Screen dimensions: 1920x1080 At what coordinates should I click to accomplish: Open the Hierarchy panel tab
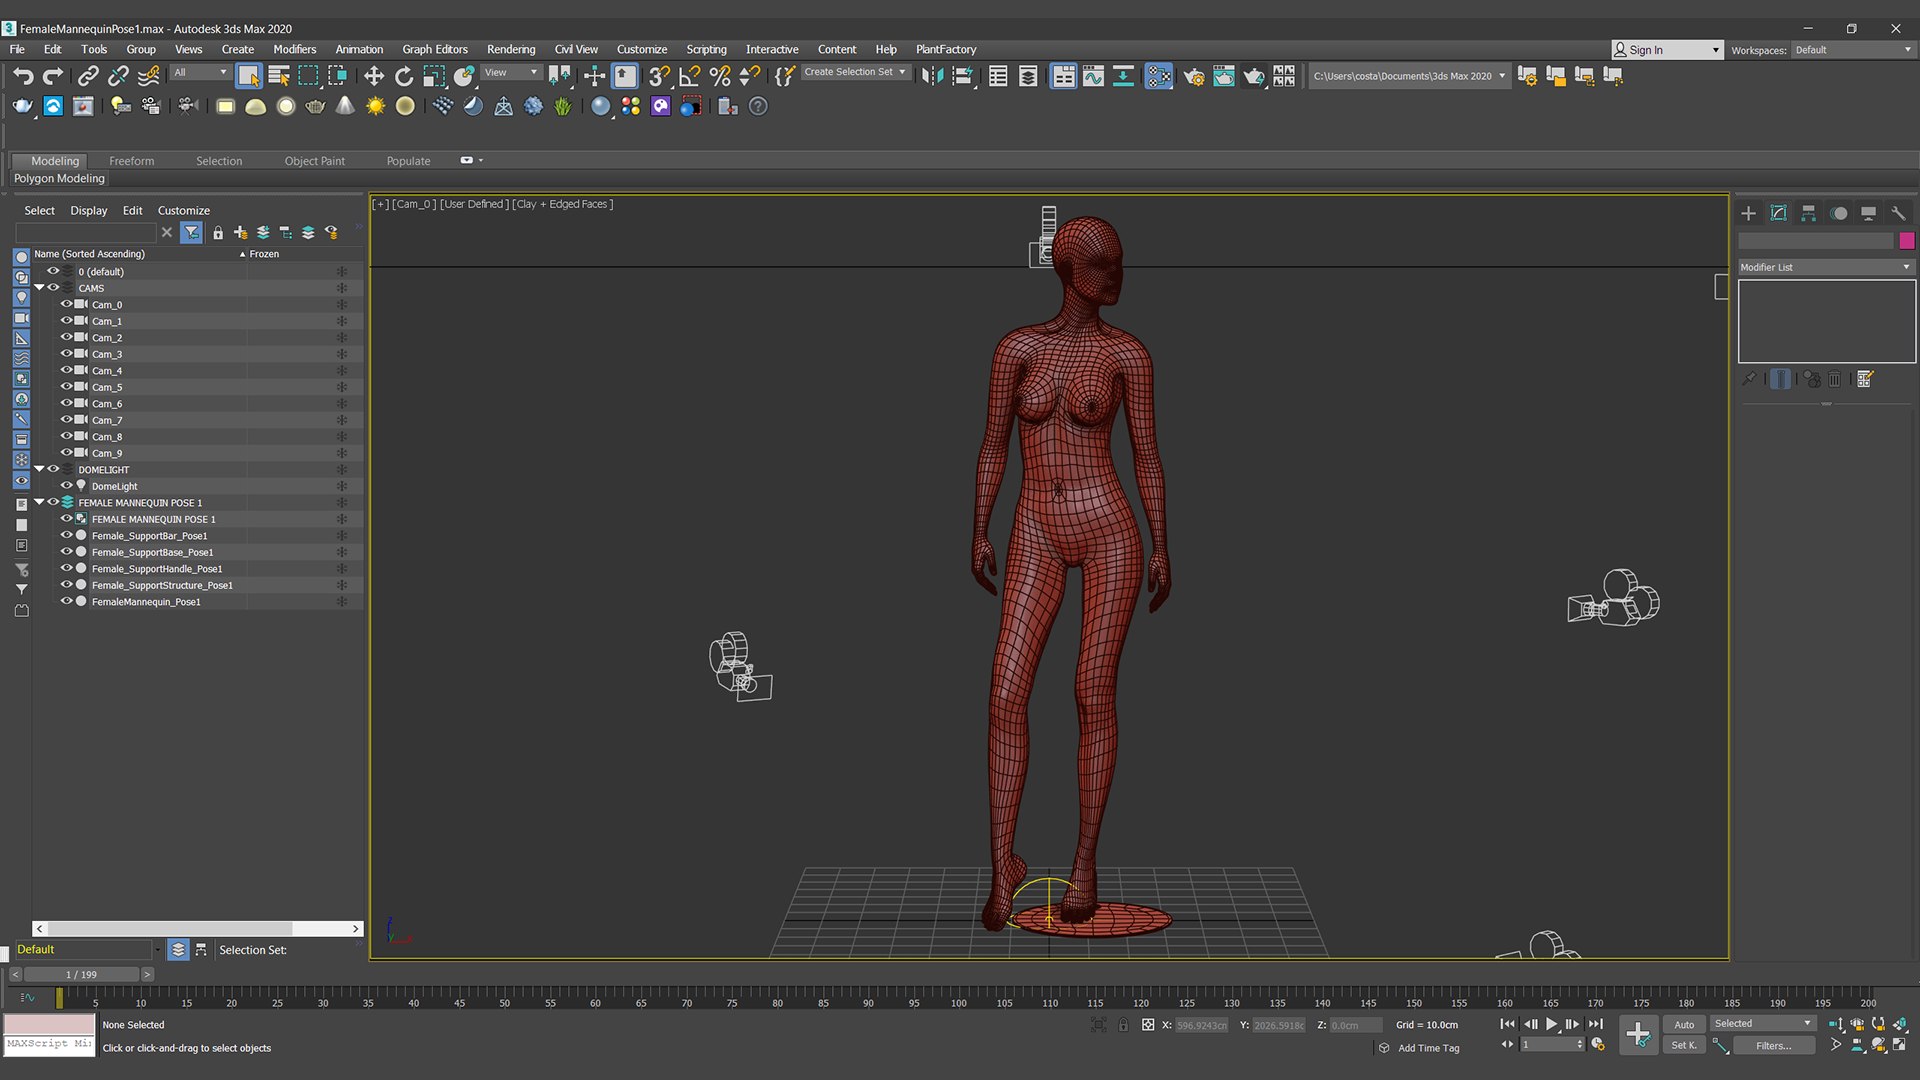click(1808, 213)
